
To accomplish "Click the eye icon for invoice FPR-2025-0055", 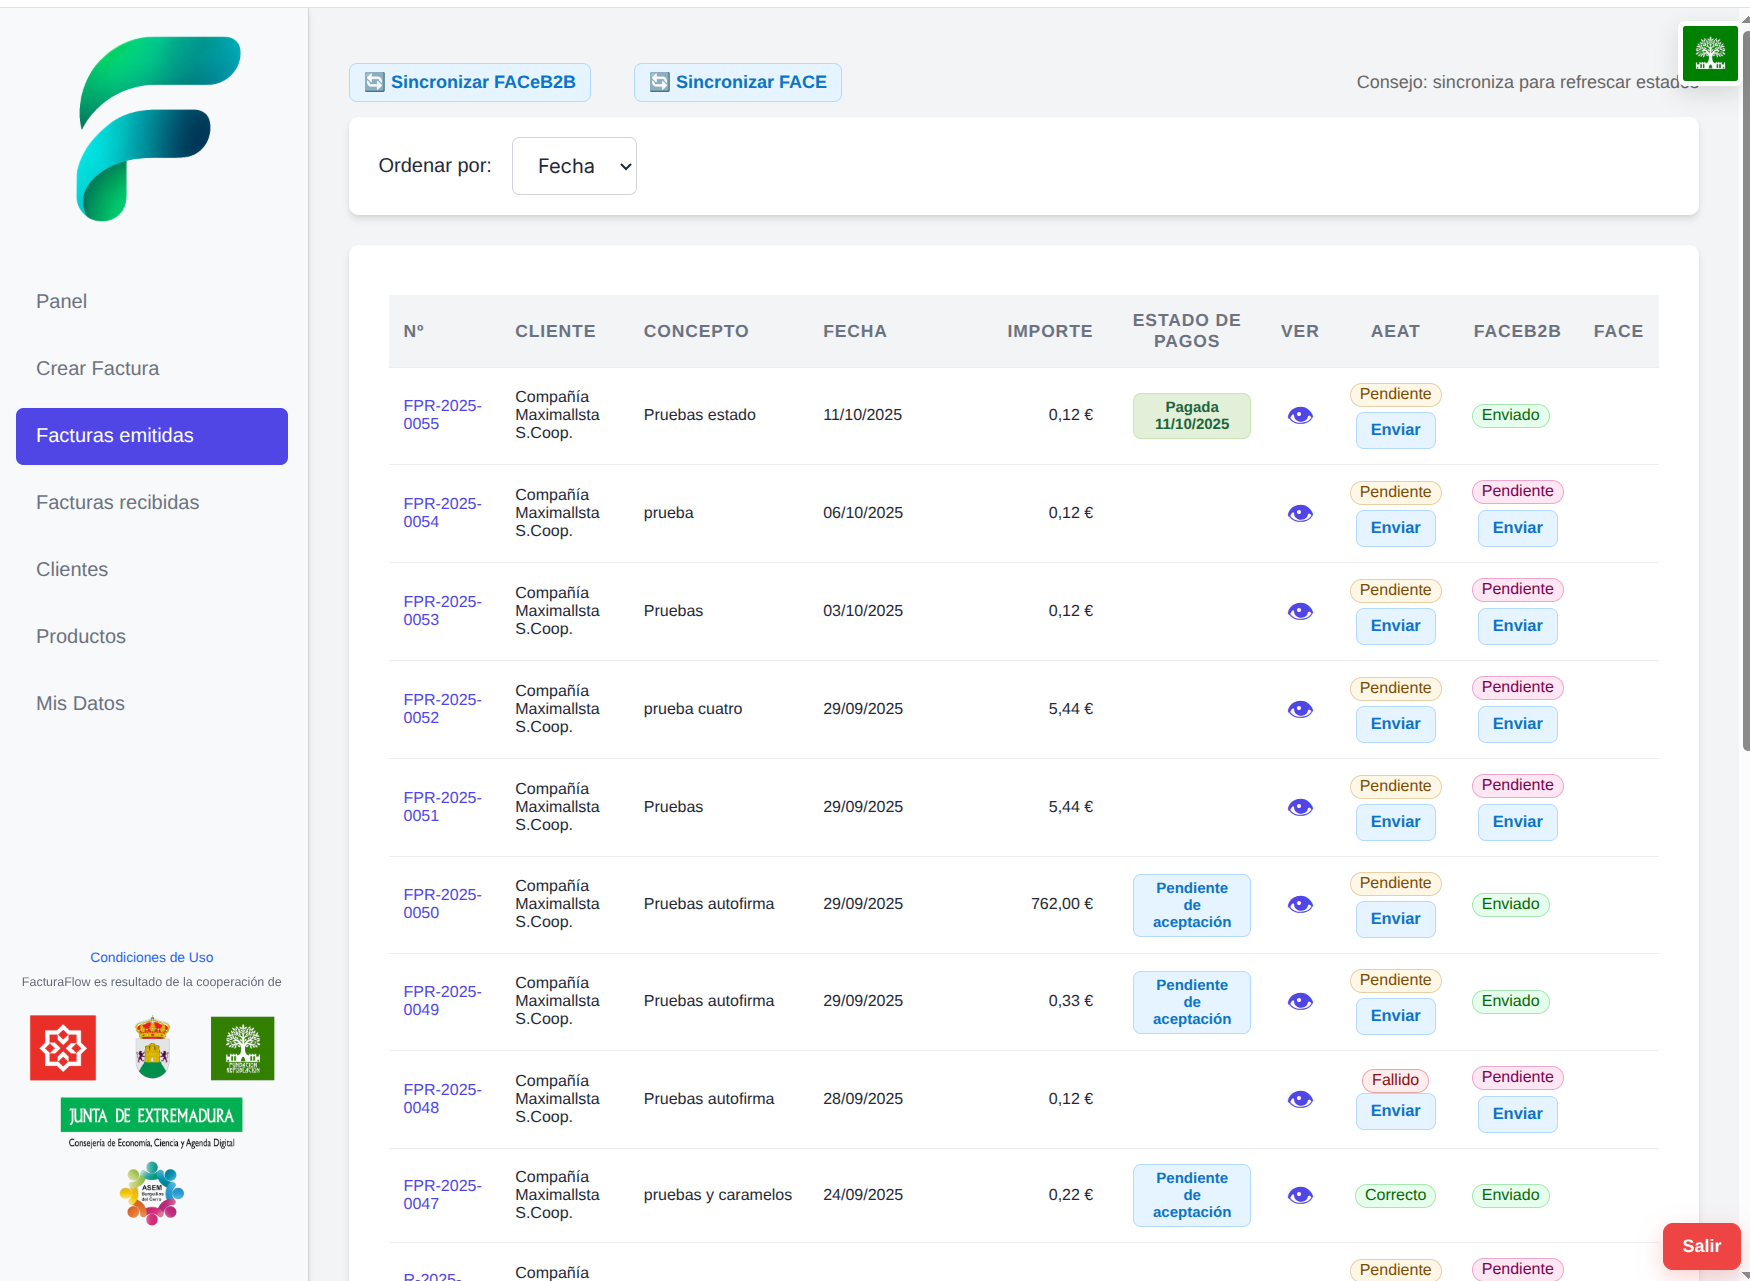I will pos(1300,416).
